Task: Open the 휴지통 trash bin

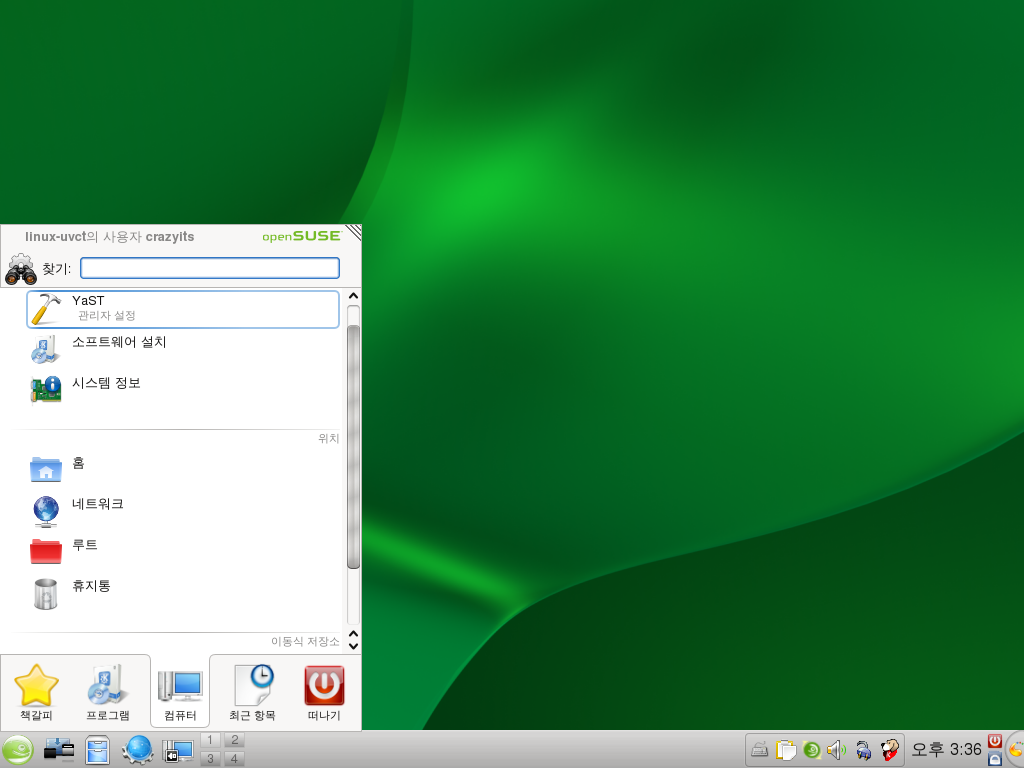Action: tap(183, 592)
